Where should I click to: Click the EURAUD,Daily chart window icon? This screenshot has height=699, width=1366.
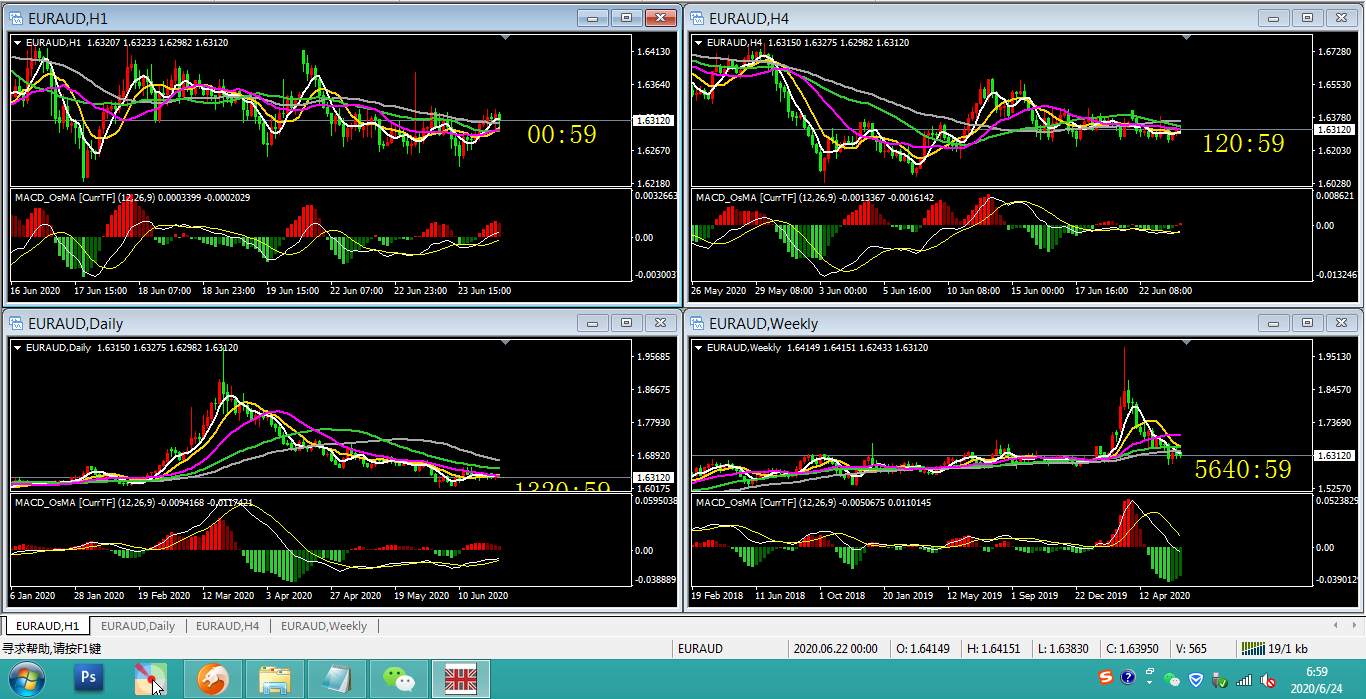click(x=16, y=323)
